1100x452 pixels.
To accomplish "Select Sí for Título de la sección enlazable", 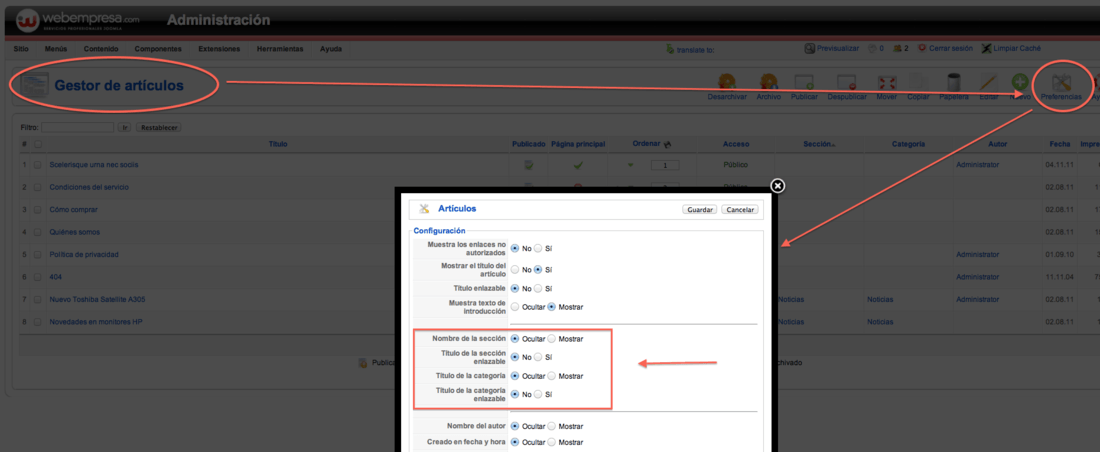I will click(538, 357).
